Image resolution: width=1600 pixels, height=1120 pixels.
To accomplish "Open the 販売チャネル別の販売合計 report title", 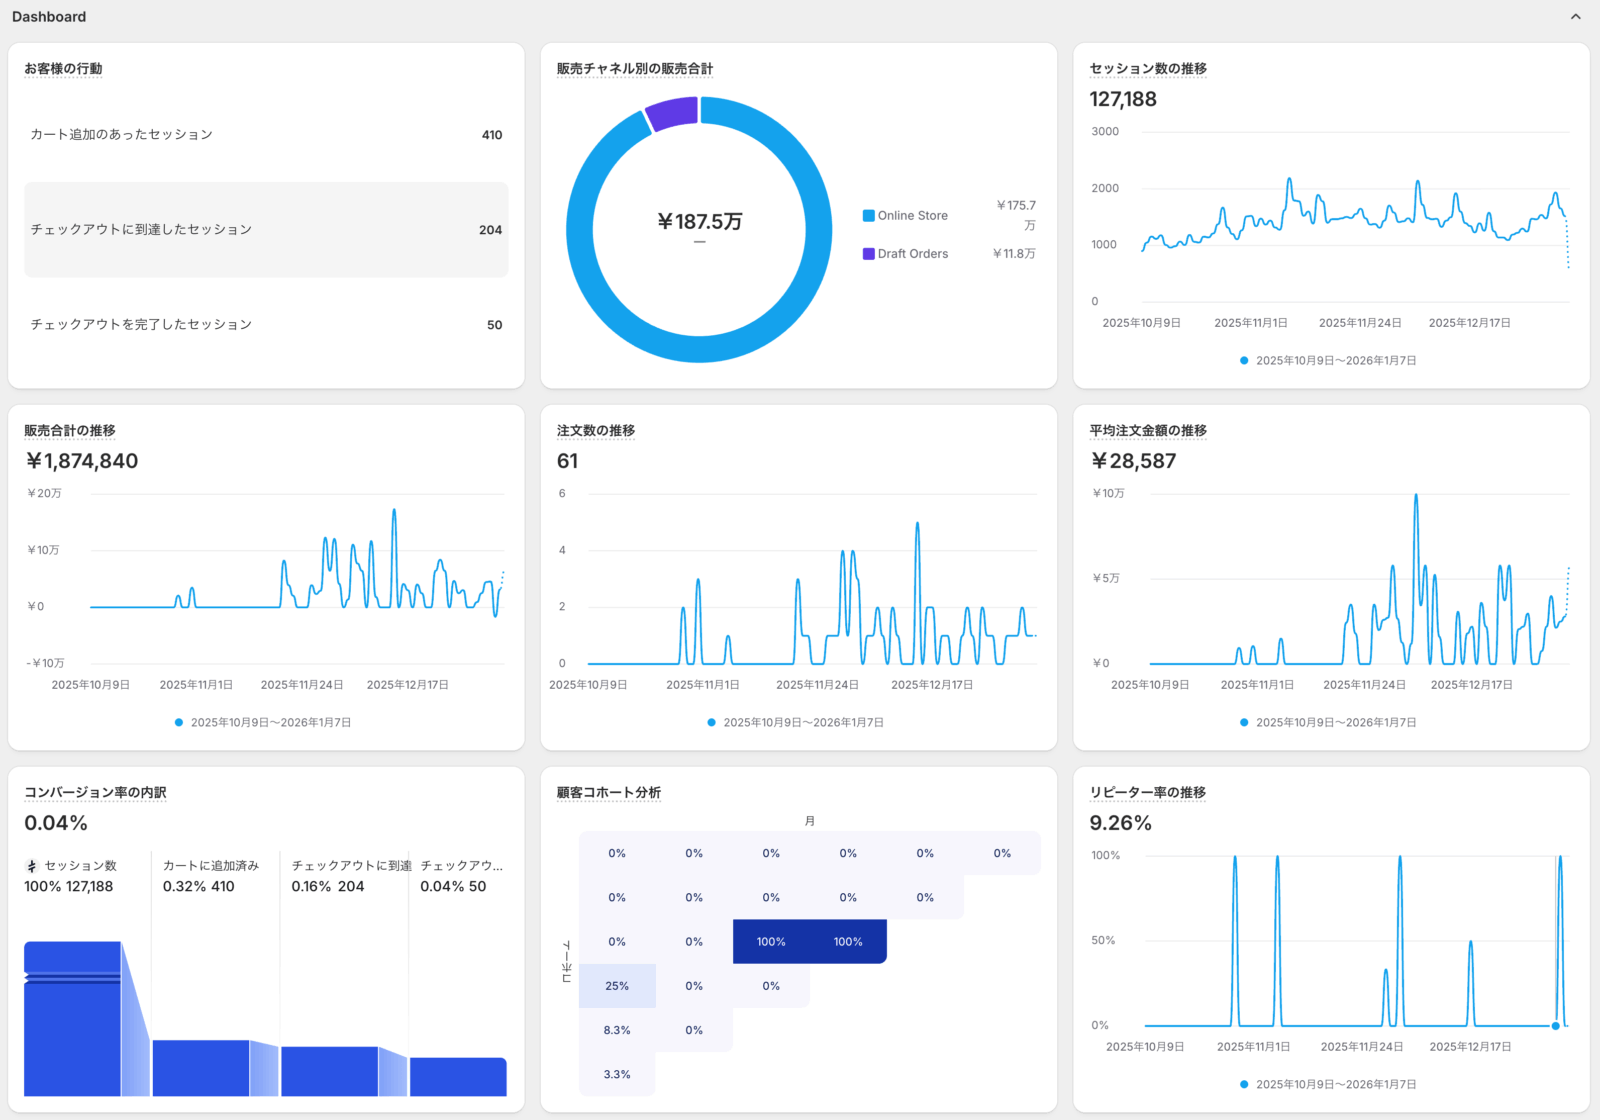I will pyautogui.click(x=634, y=69).
